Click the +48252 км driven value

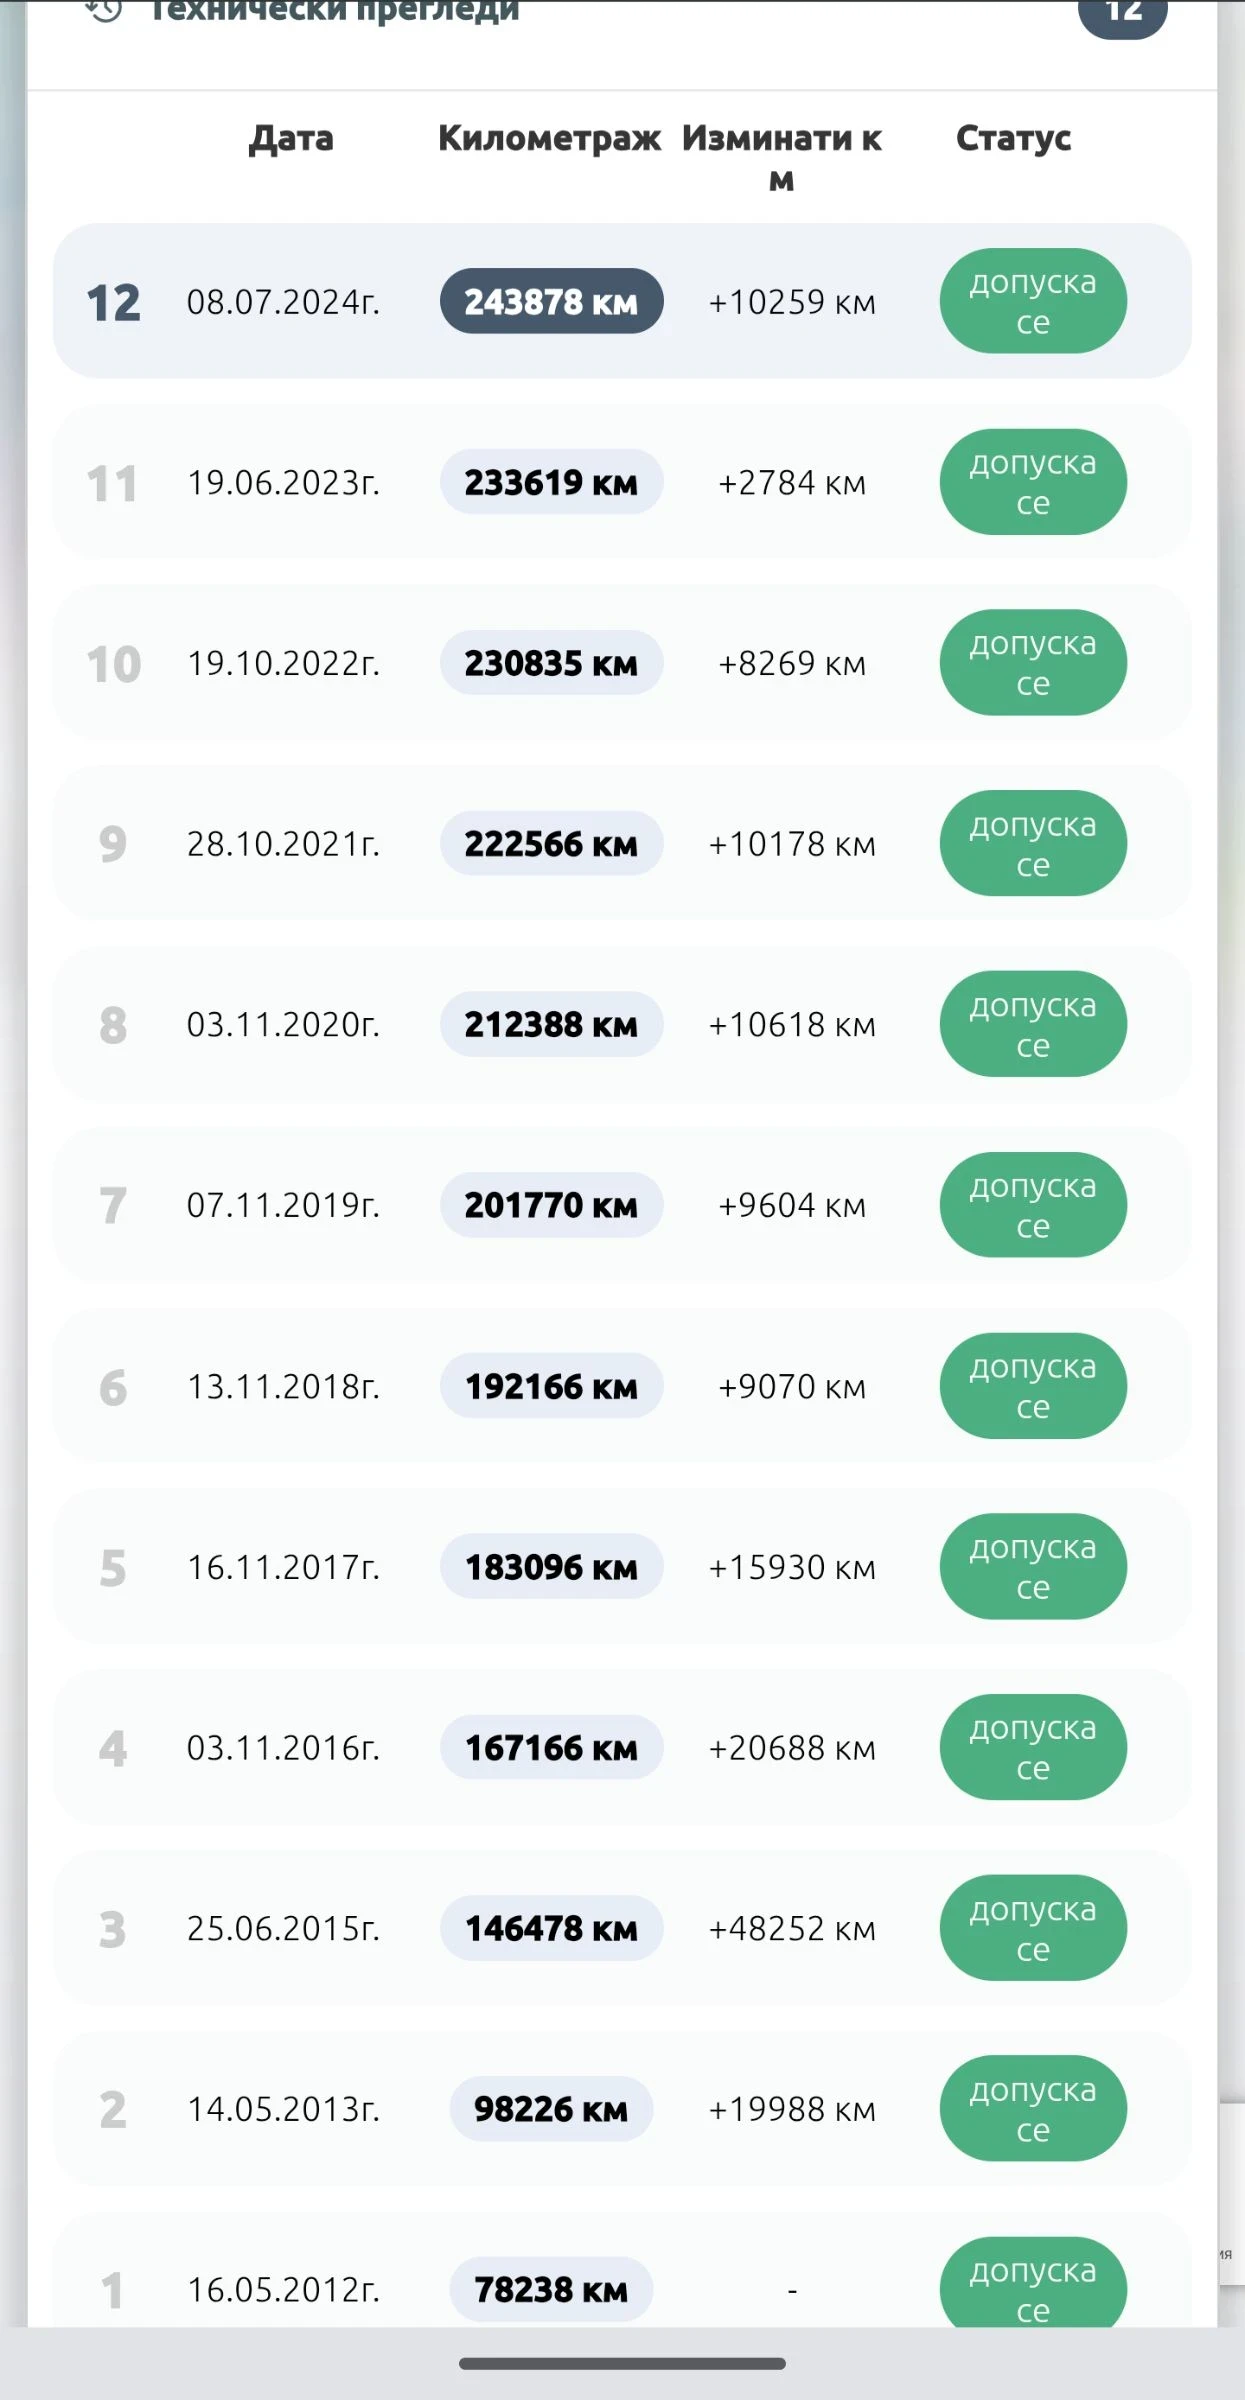[792, 1929]
